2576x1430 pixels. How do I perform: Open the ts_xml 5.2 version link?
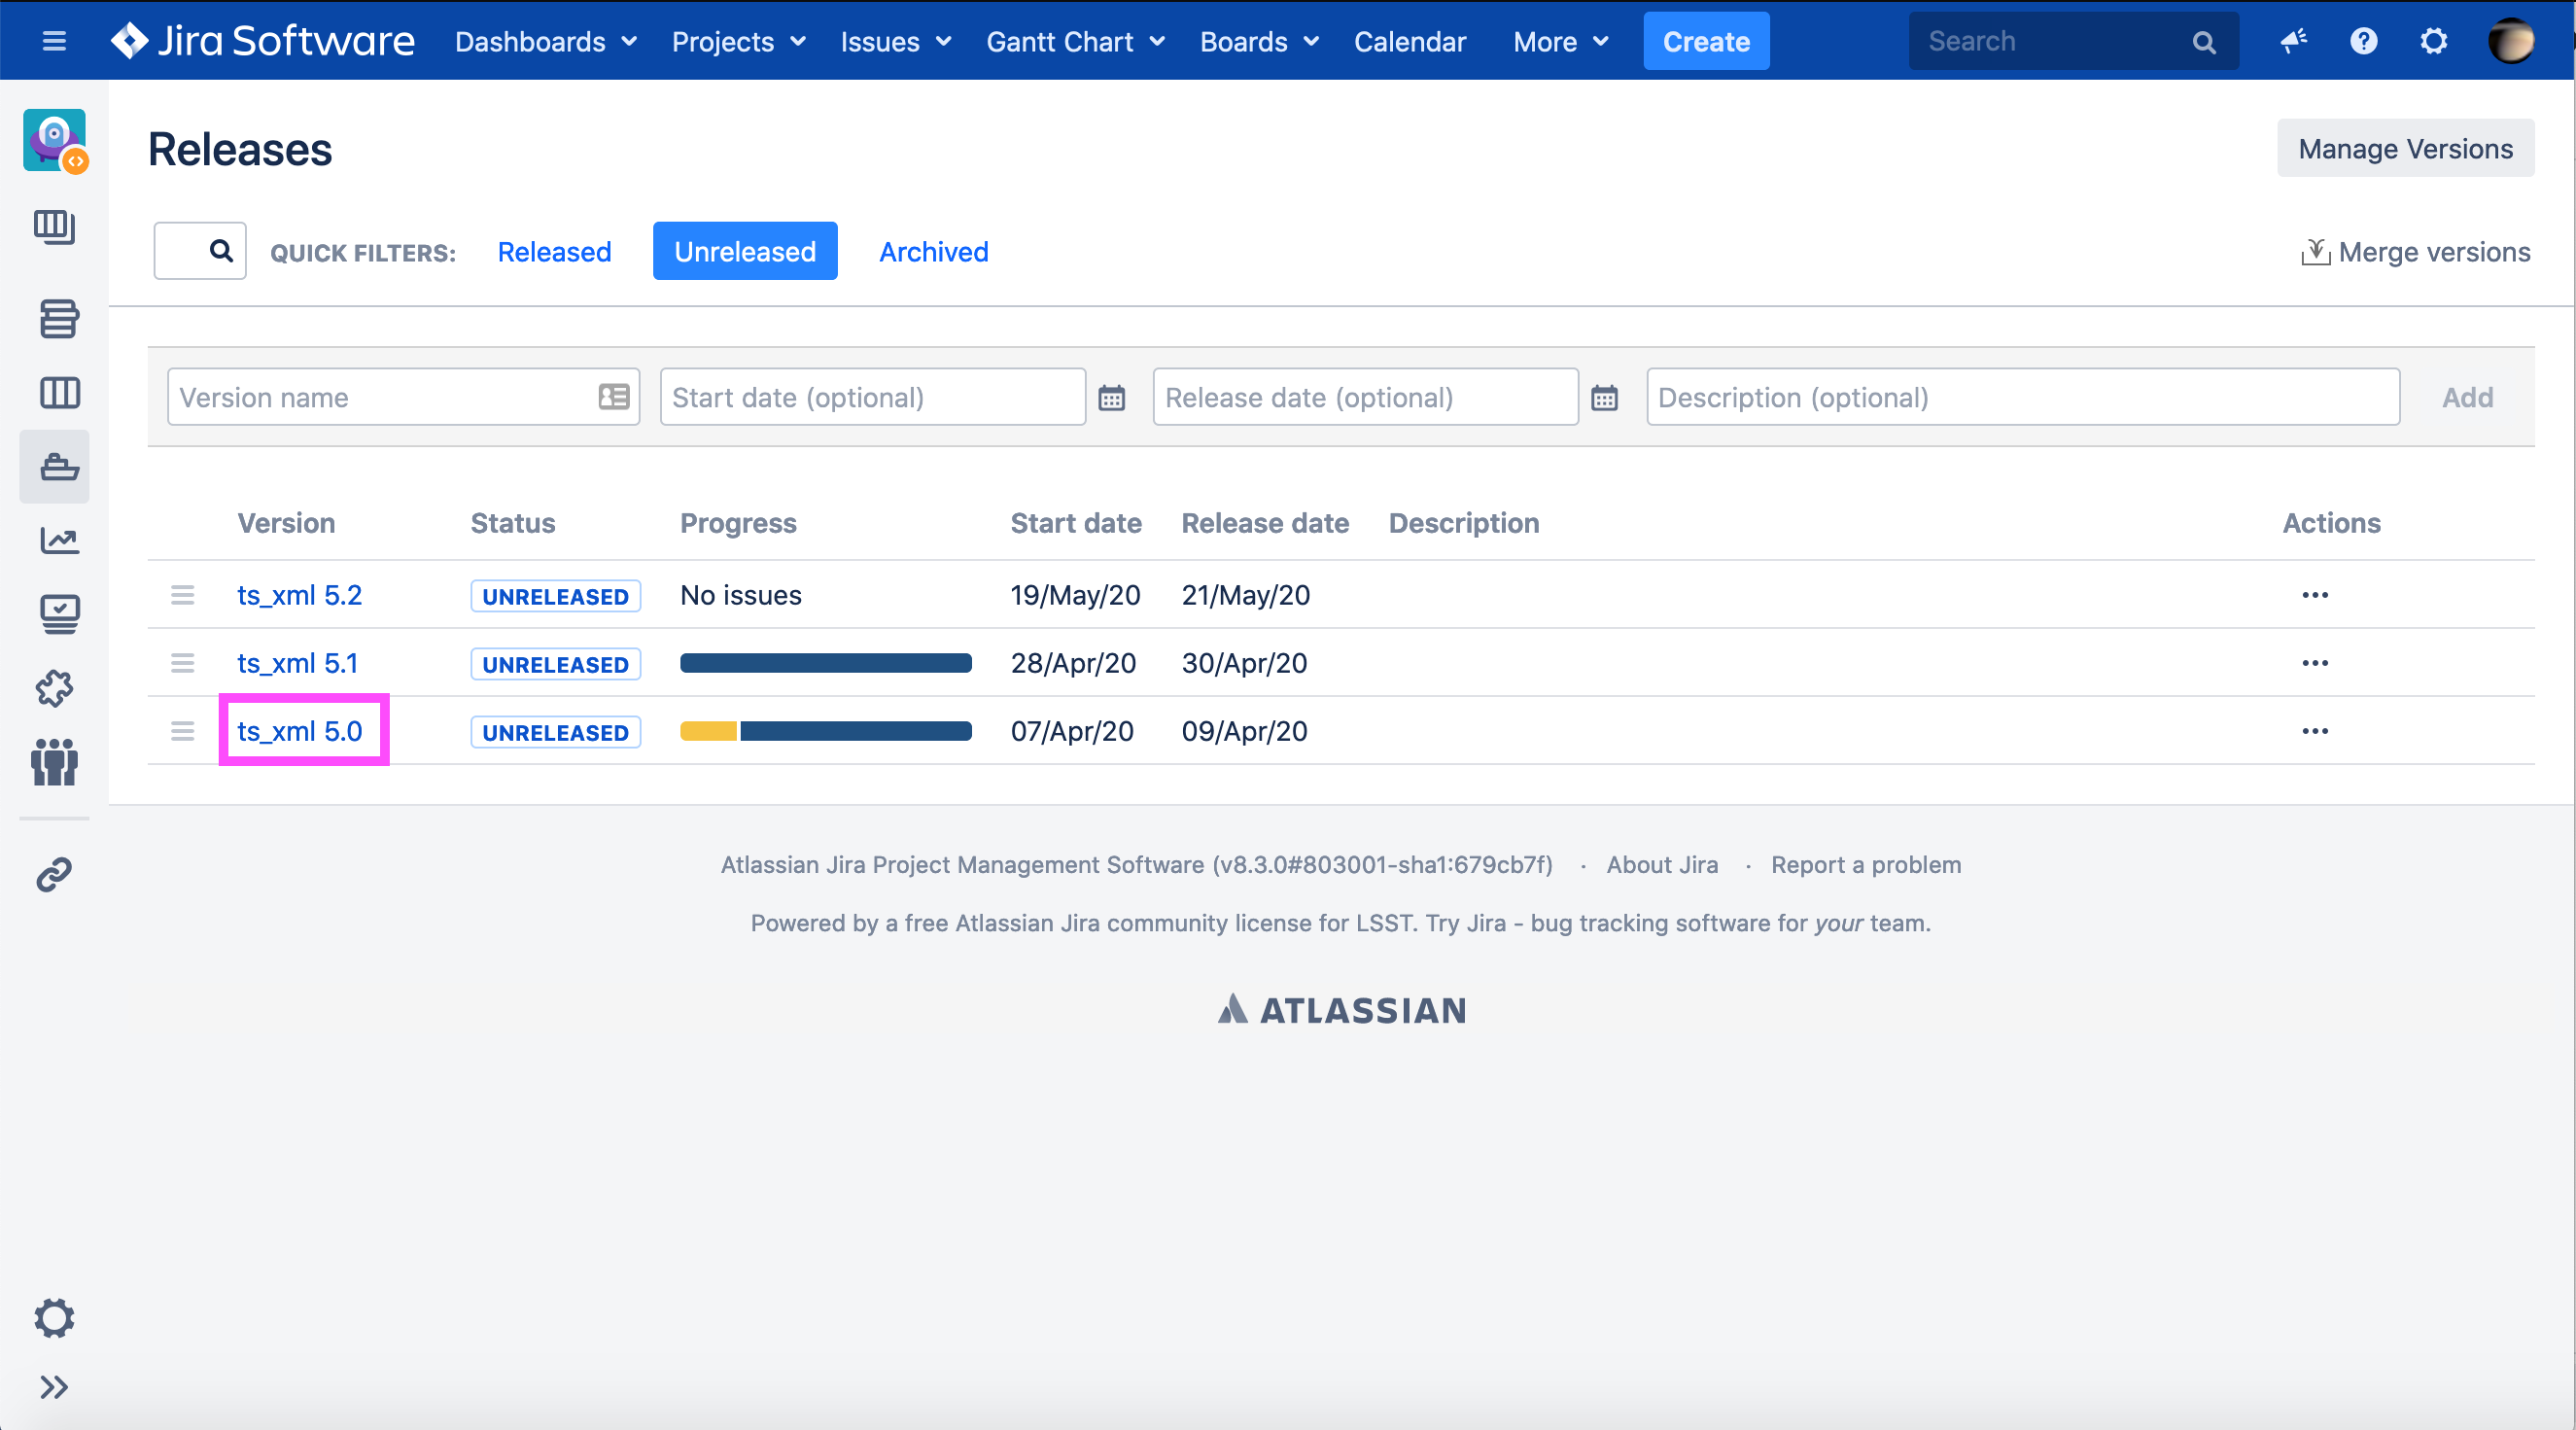(299, 595)
